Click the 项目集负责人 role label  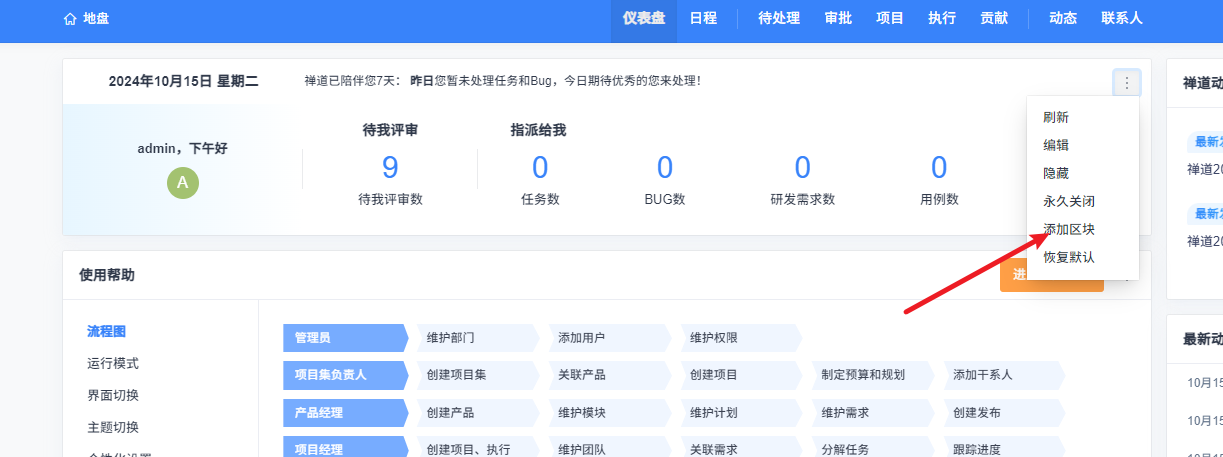(x=345, y=375)
